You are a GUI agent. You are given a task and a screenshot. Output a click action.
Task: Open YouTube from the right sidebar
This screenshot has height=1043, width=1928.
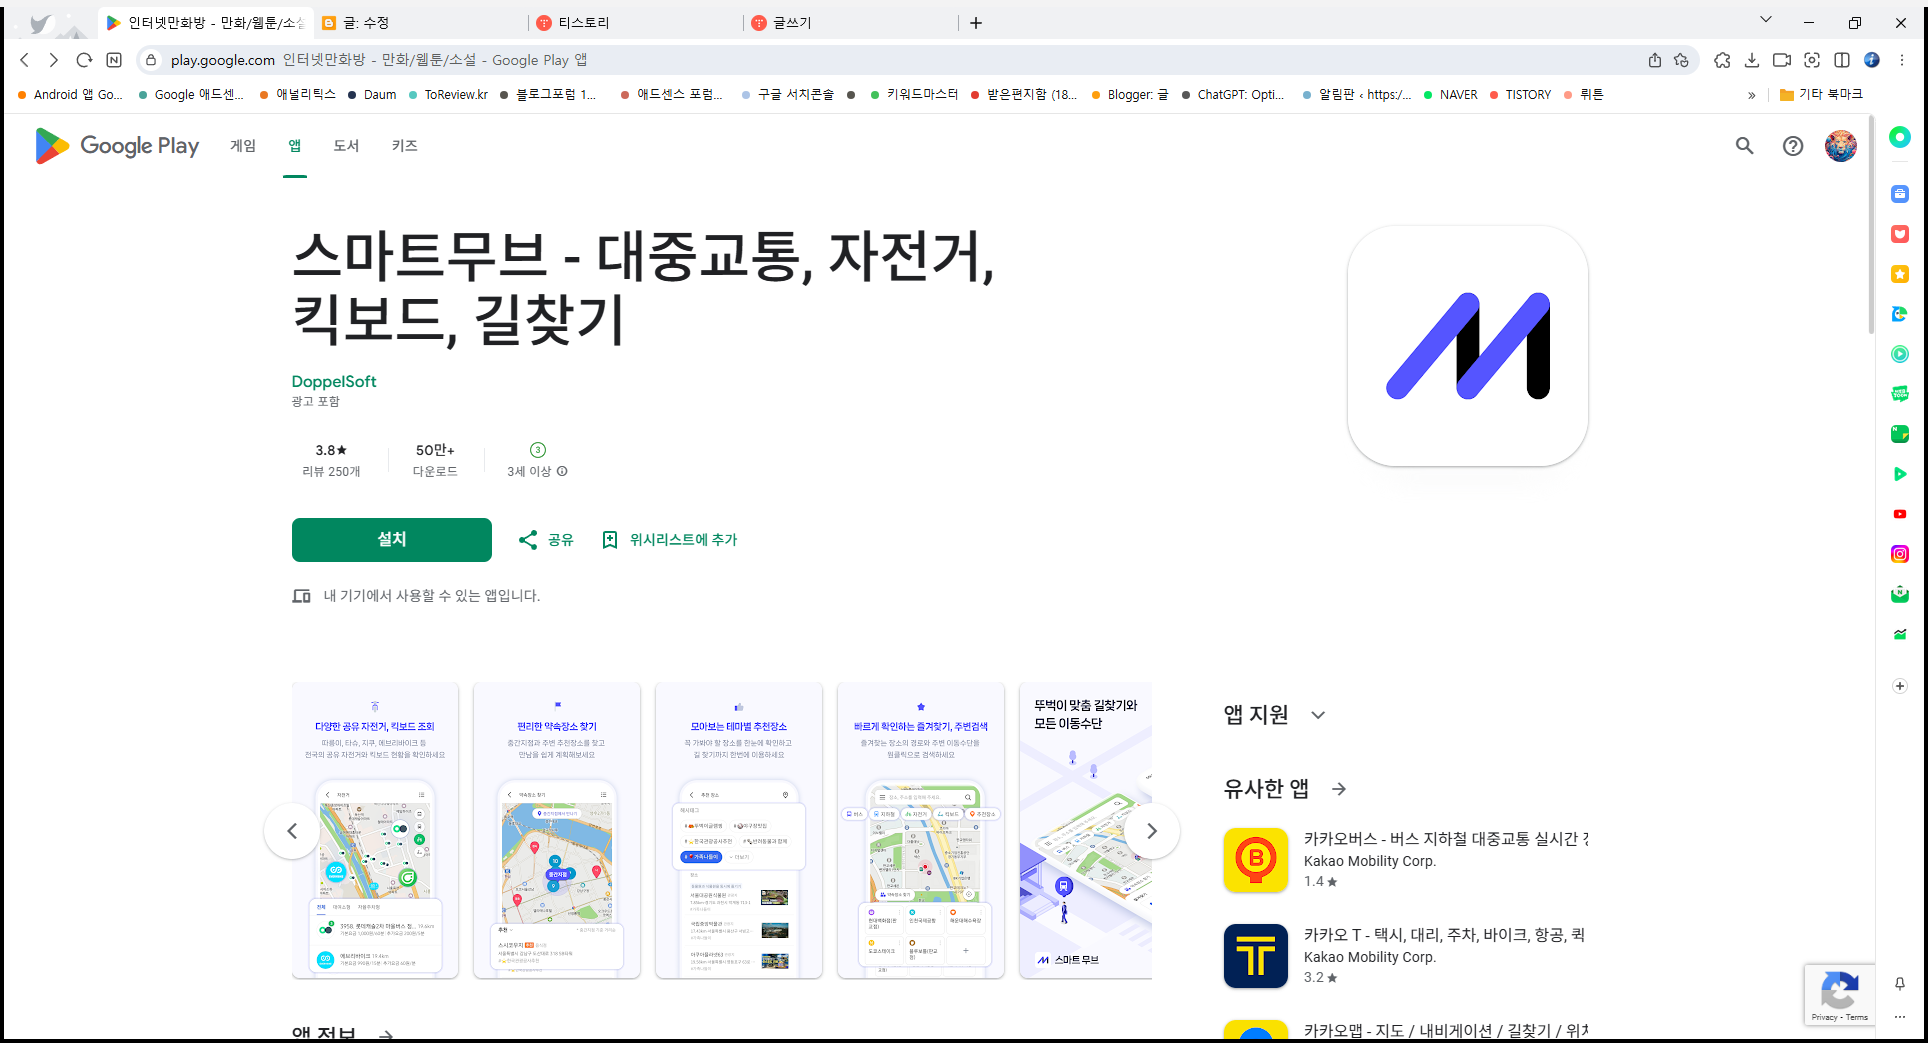[1899, 514]
